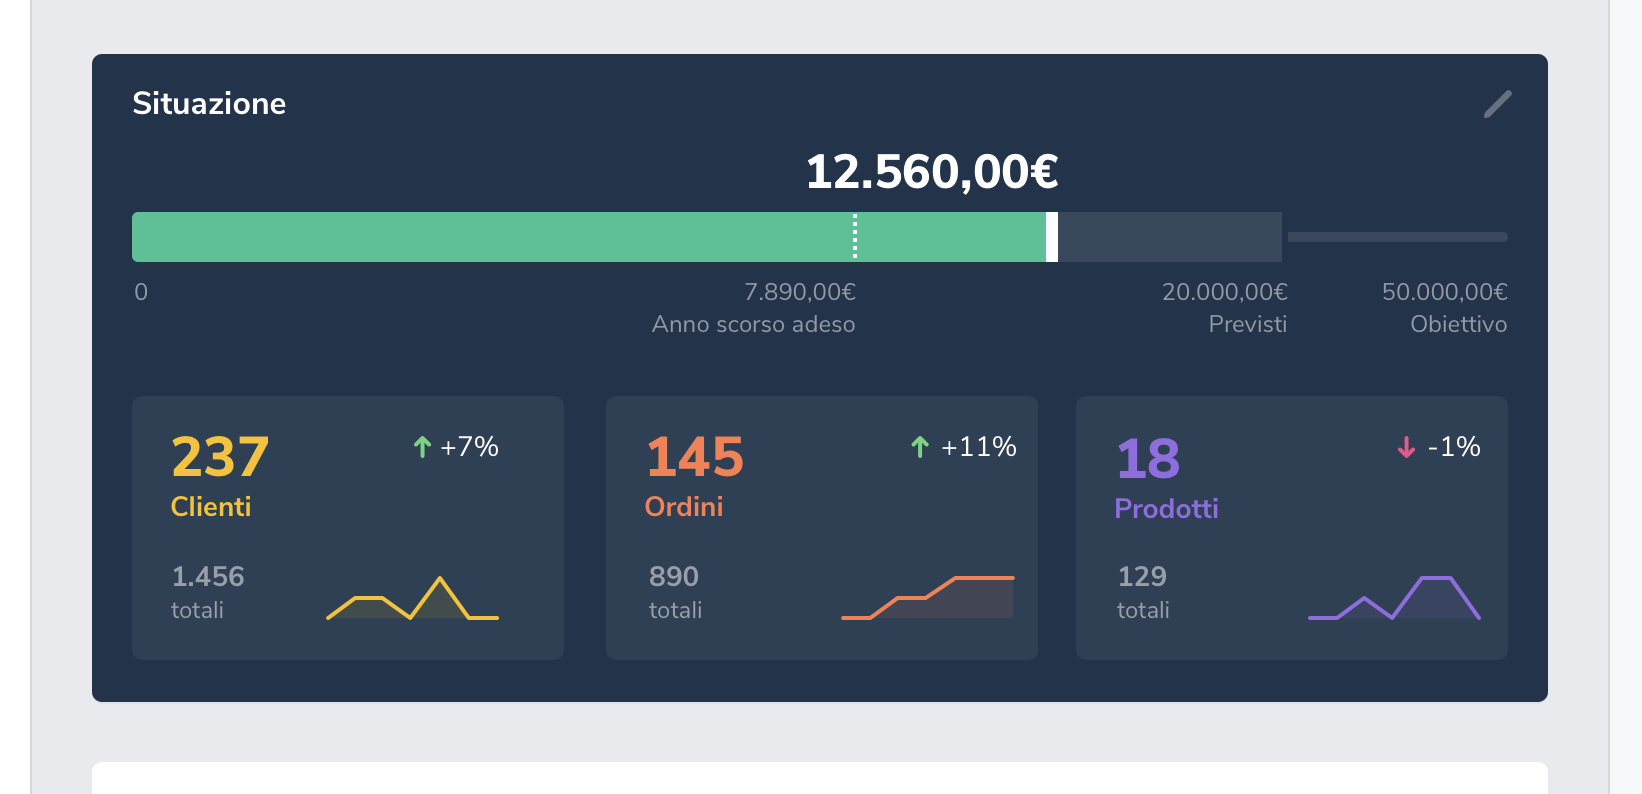Click the green up arrow next to +7%
This screenshot has height=794, width=1642.
(422, 447)
